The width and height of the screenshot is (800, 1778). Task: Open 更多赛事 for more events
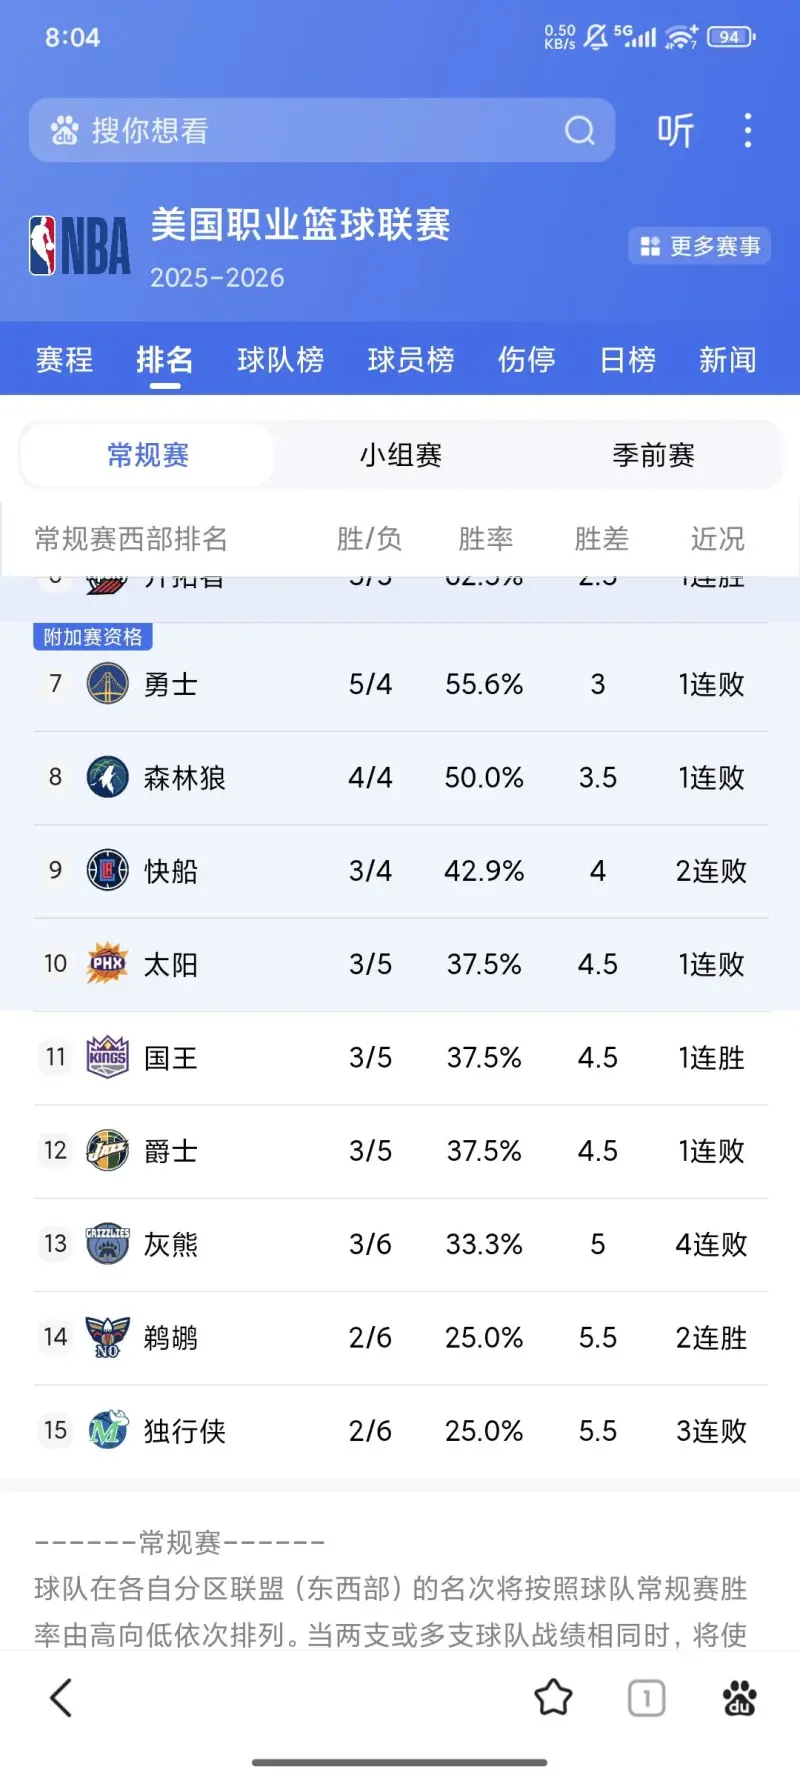(698, 246)
